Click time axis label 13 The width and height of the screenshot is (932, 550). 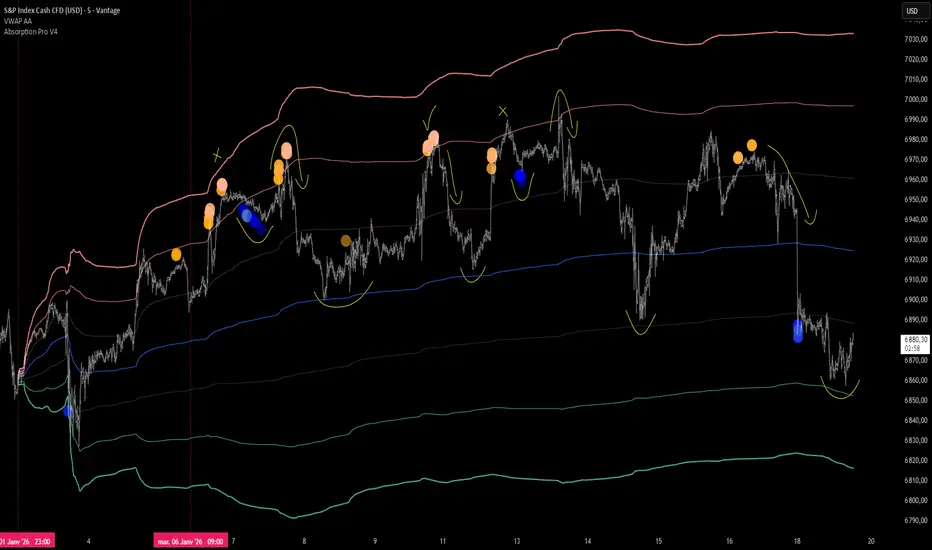[517, 541]
